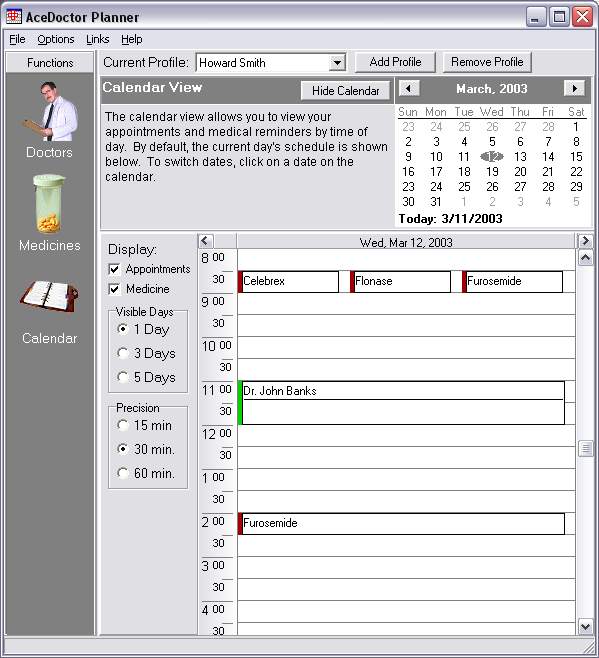Select 15 min precision
Image resolution: width=599 pixels, height=658 pixels.
tap(123, 426)
